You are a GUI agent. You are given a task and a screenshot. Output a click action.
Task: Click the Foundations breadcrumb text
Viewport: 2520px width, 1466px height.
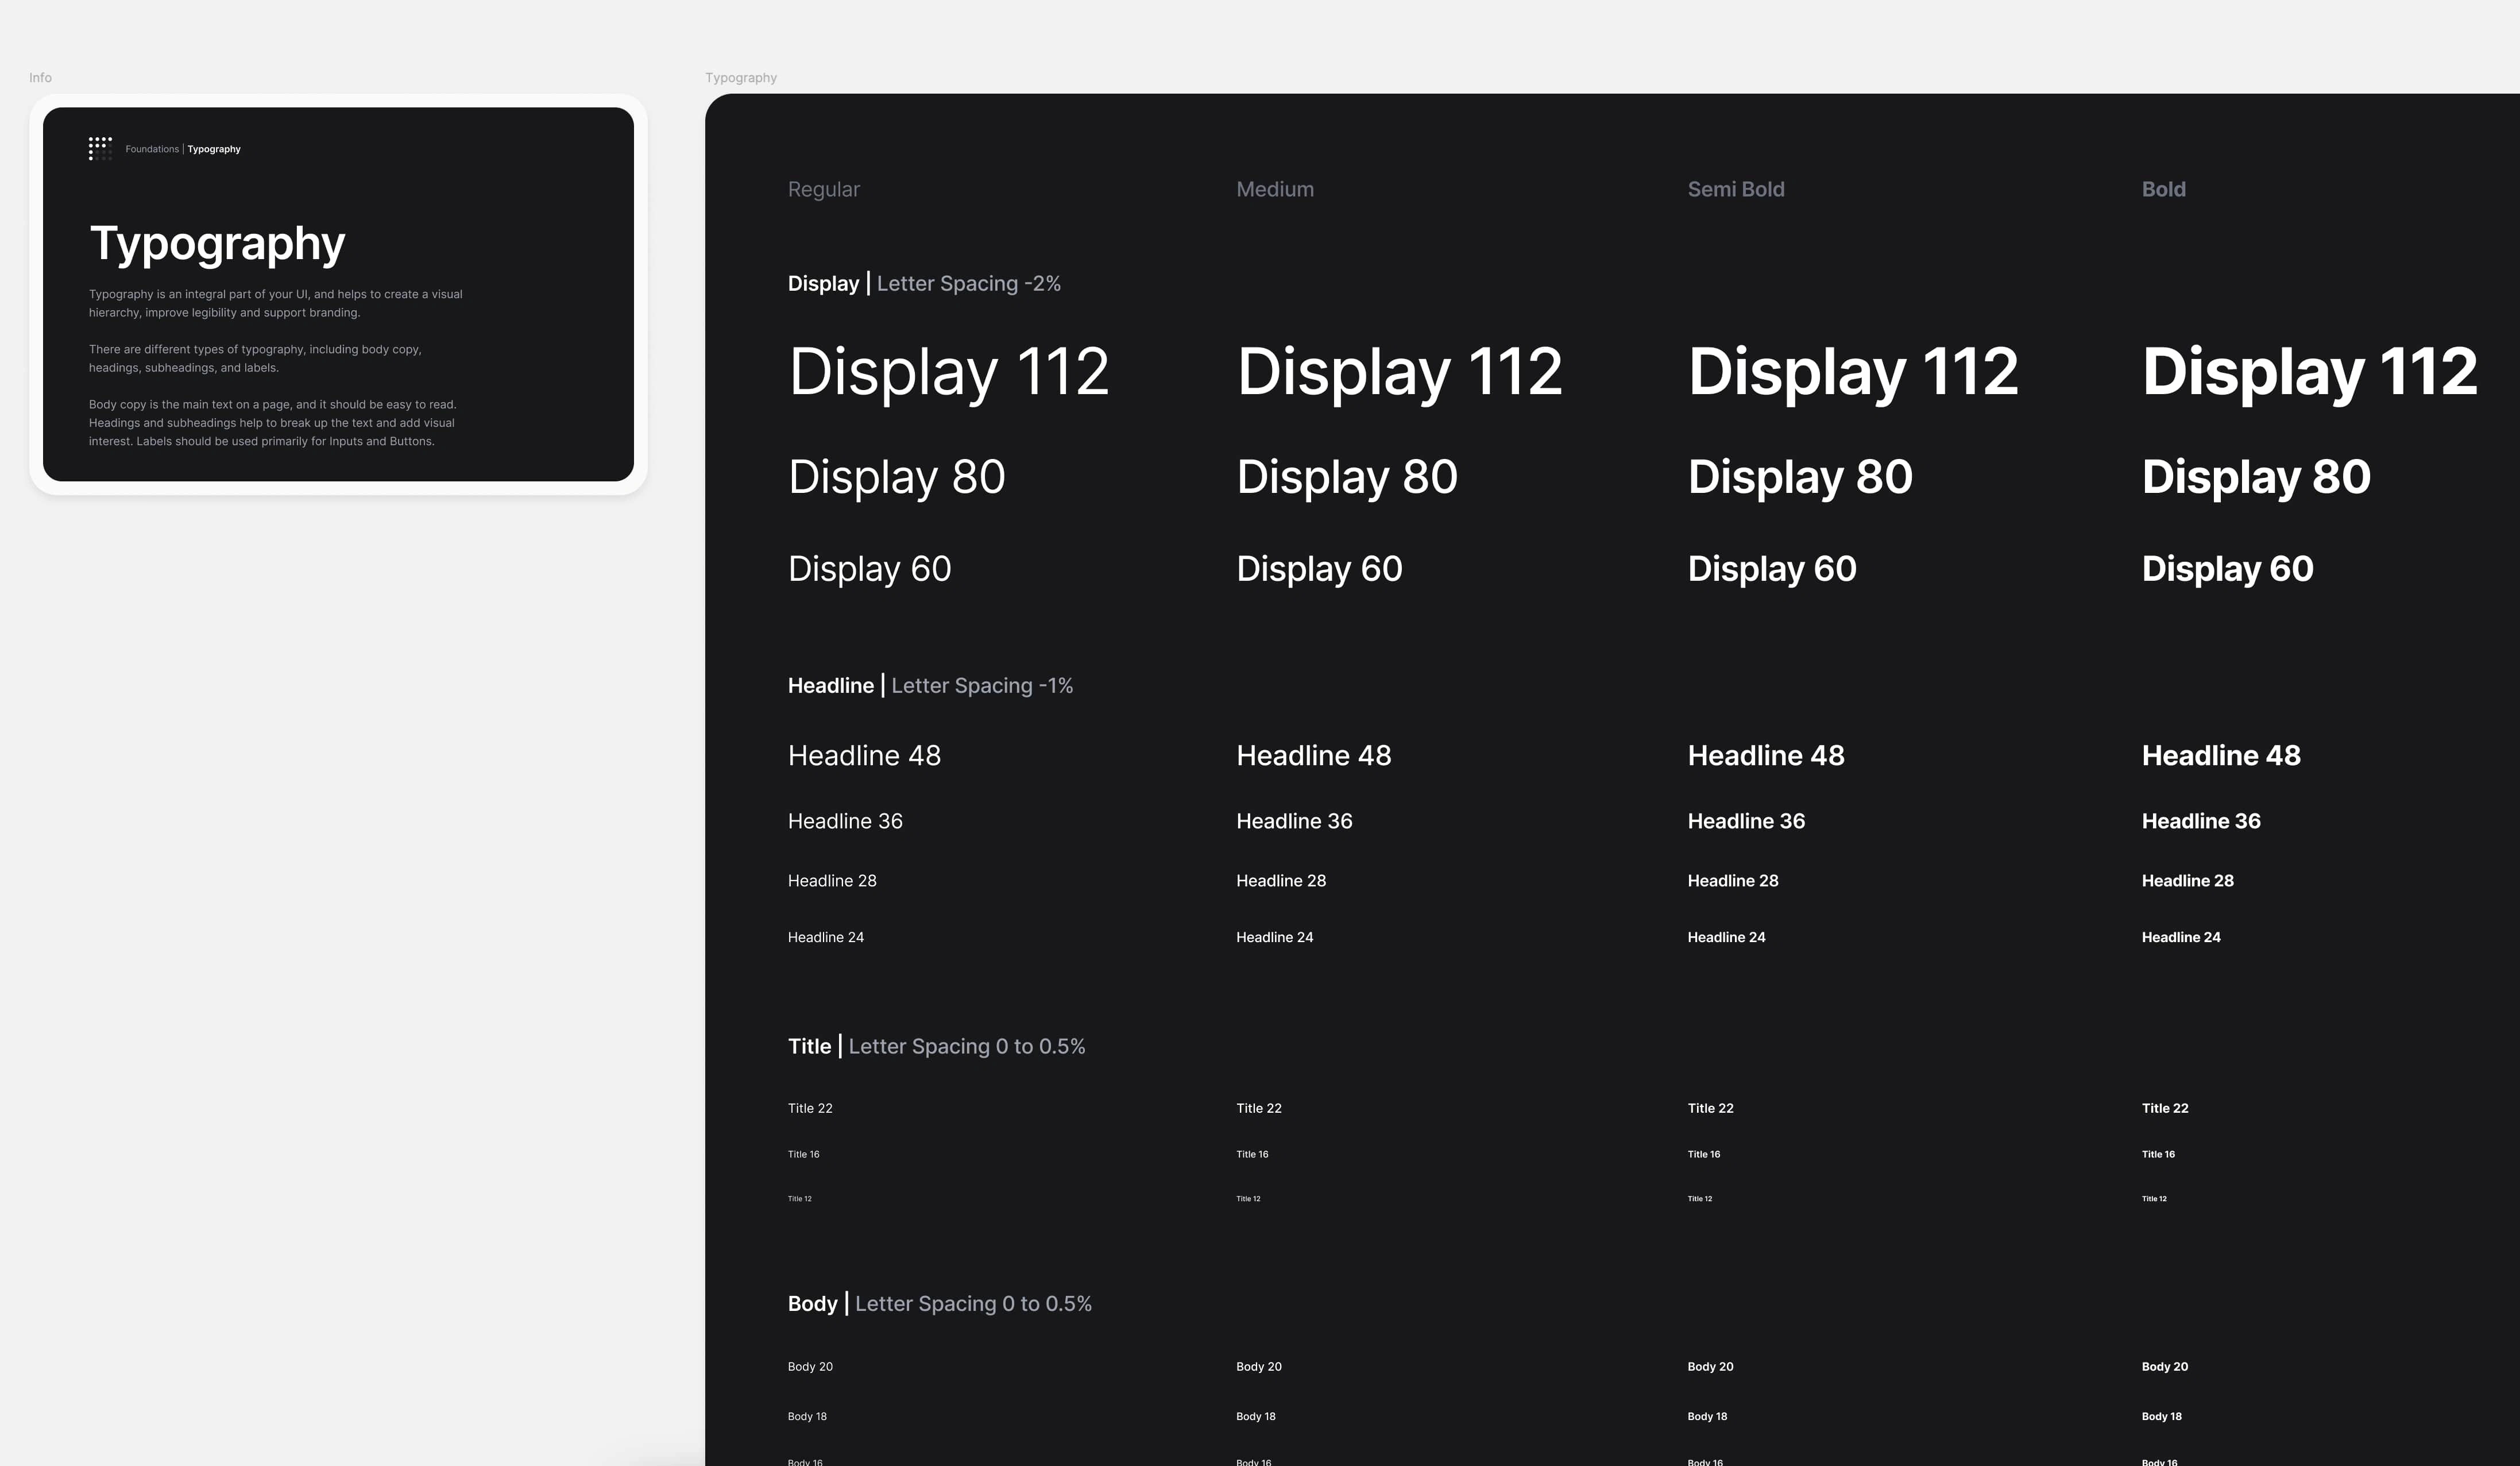(152, 149)
